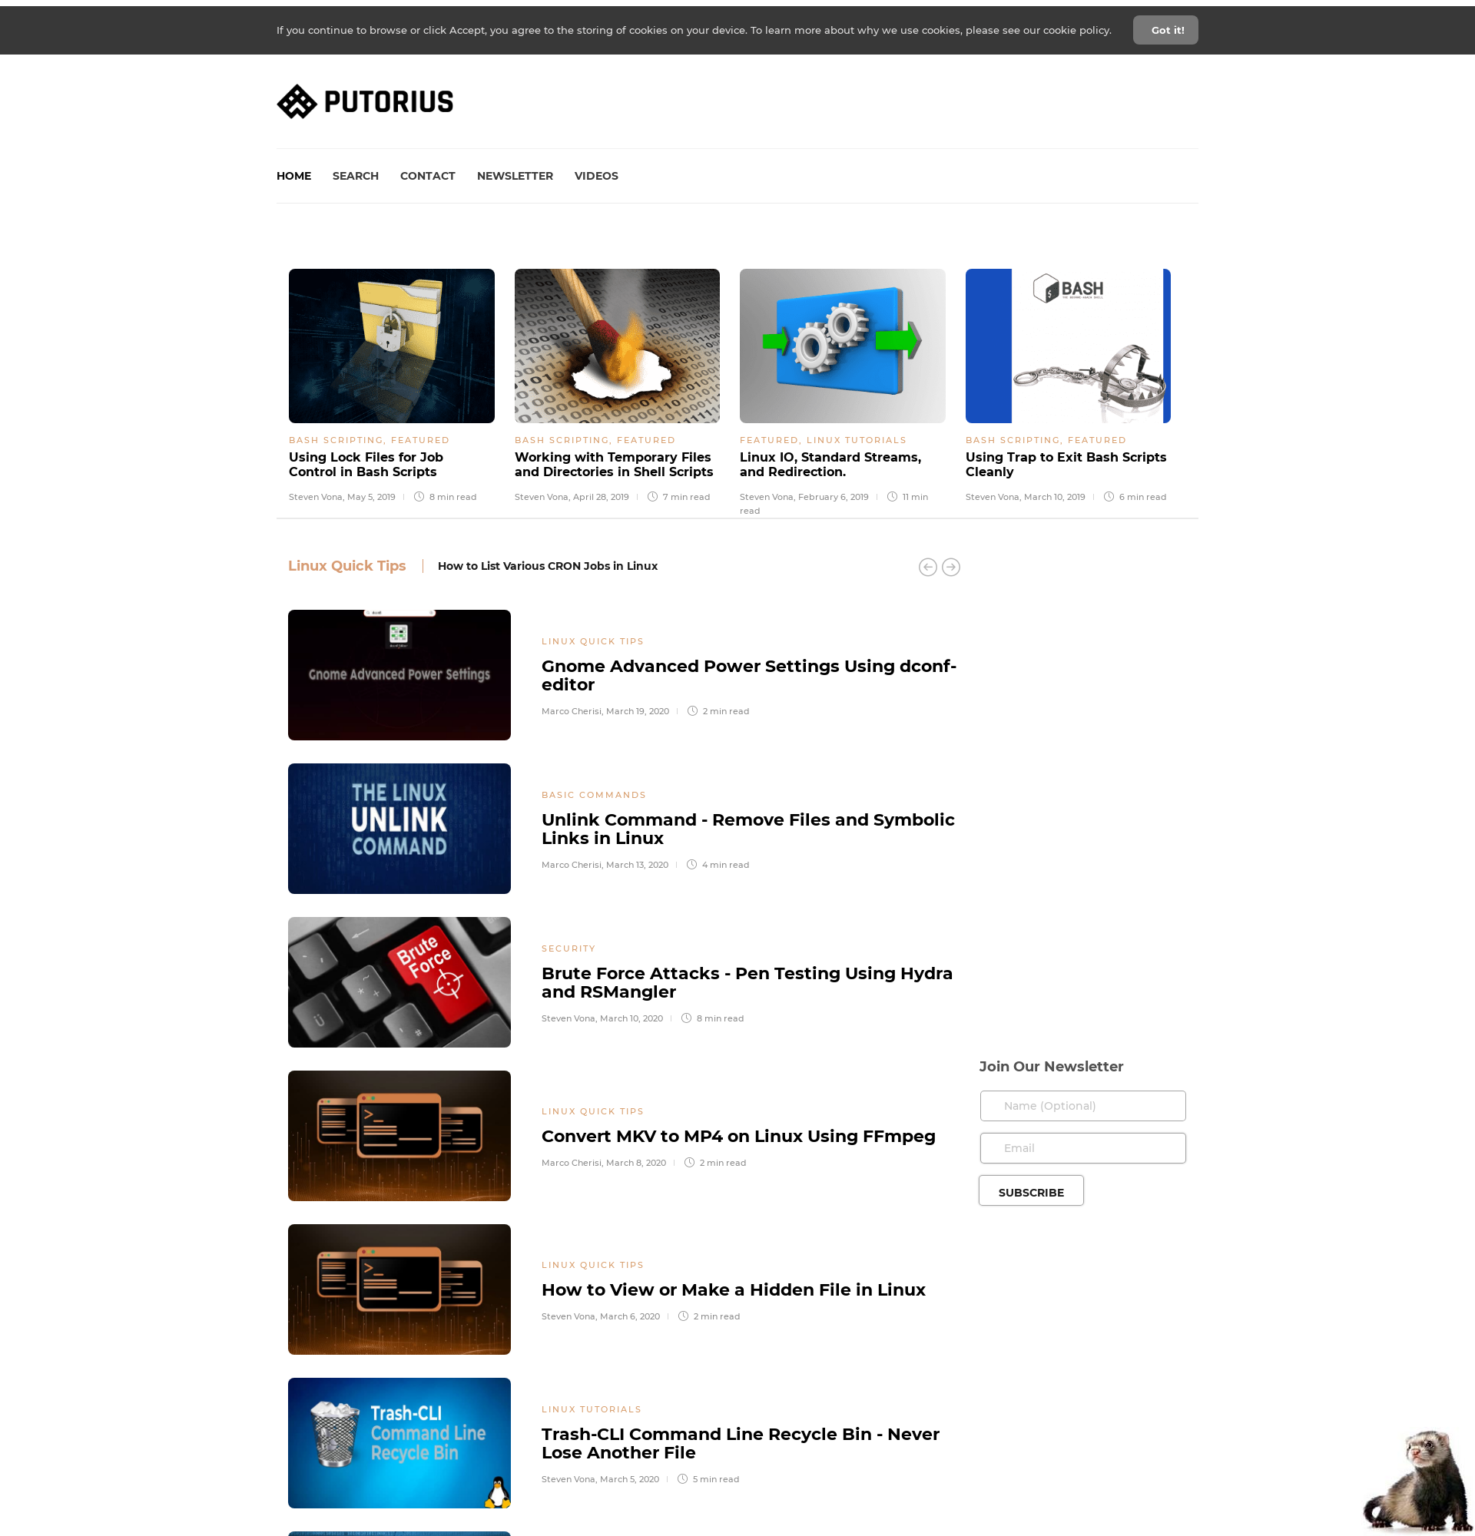Open Brute Force Attacks article title

coord(747,982)
